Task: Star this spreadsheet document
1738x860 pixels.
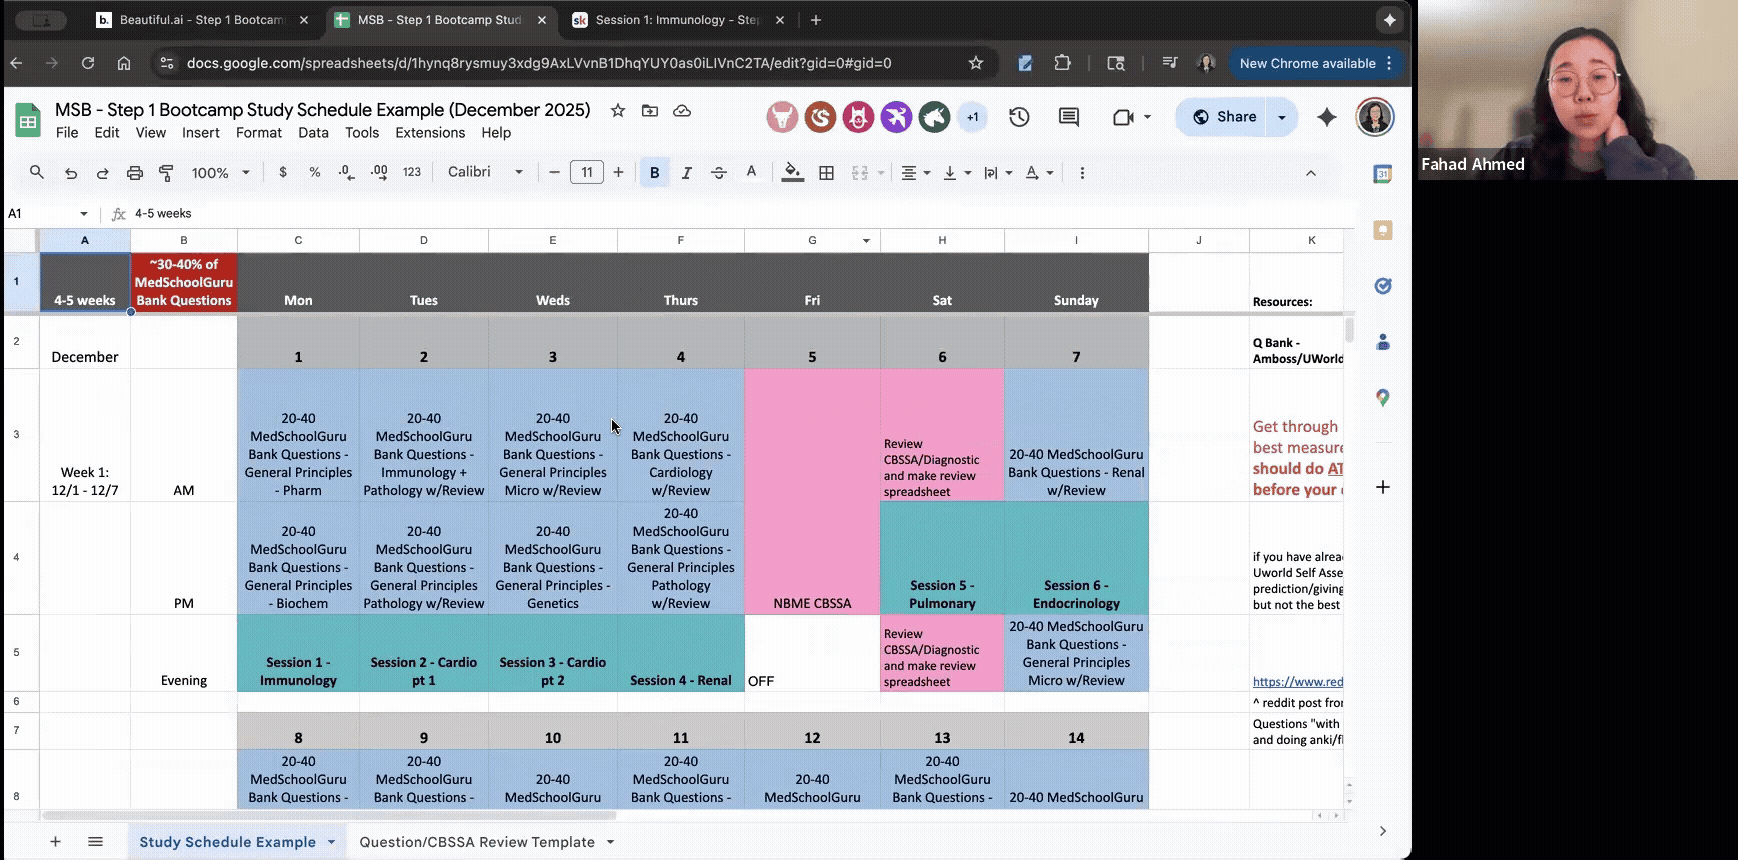Action: (x=618, y=110)
